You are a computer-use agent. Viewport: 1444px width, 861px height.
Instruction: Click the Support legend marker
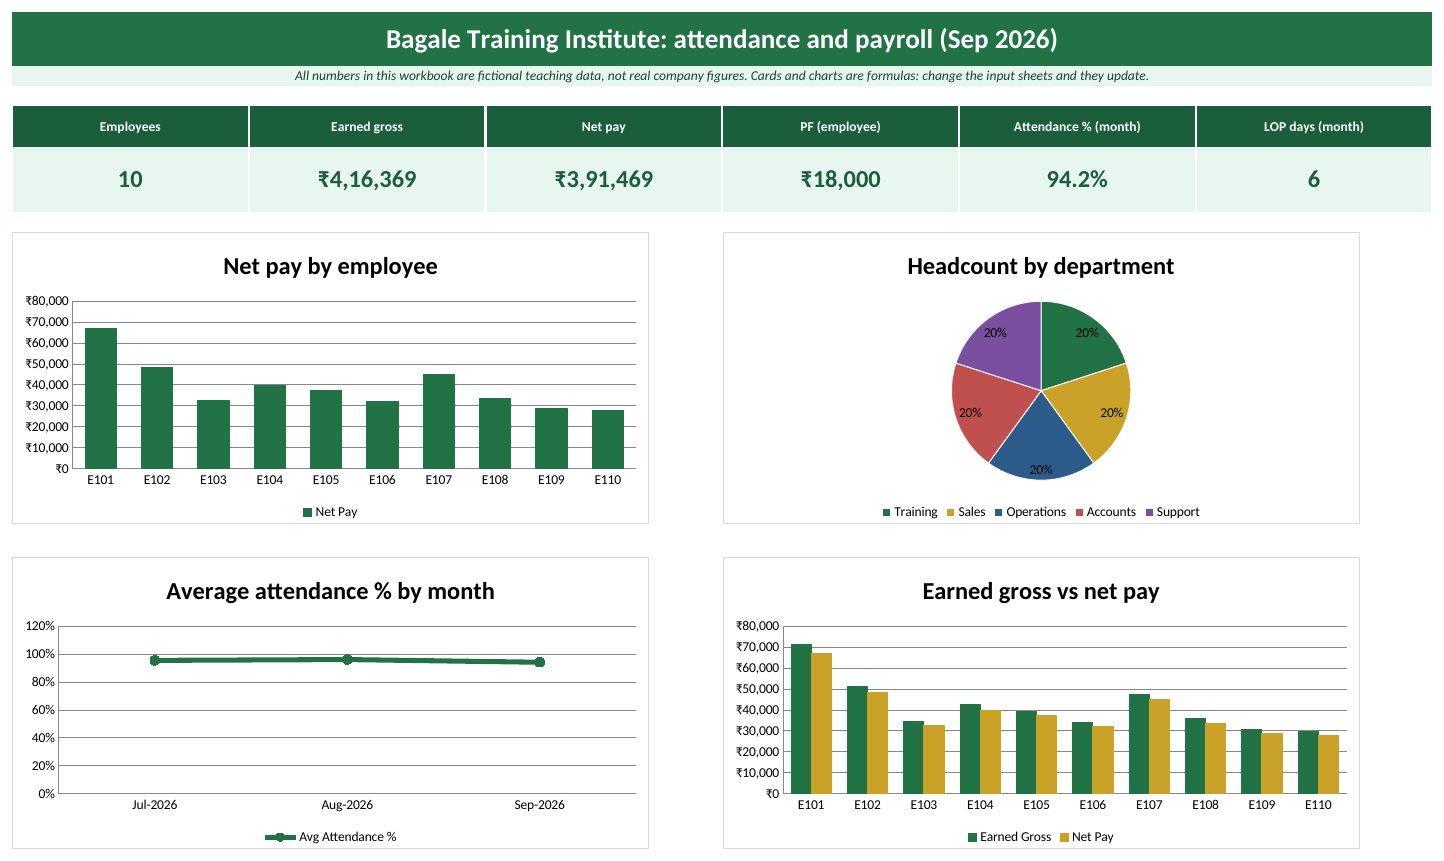pos(1149,512)
